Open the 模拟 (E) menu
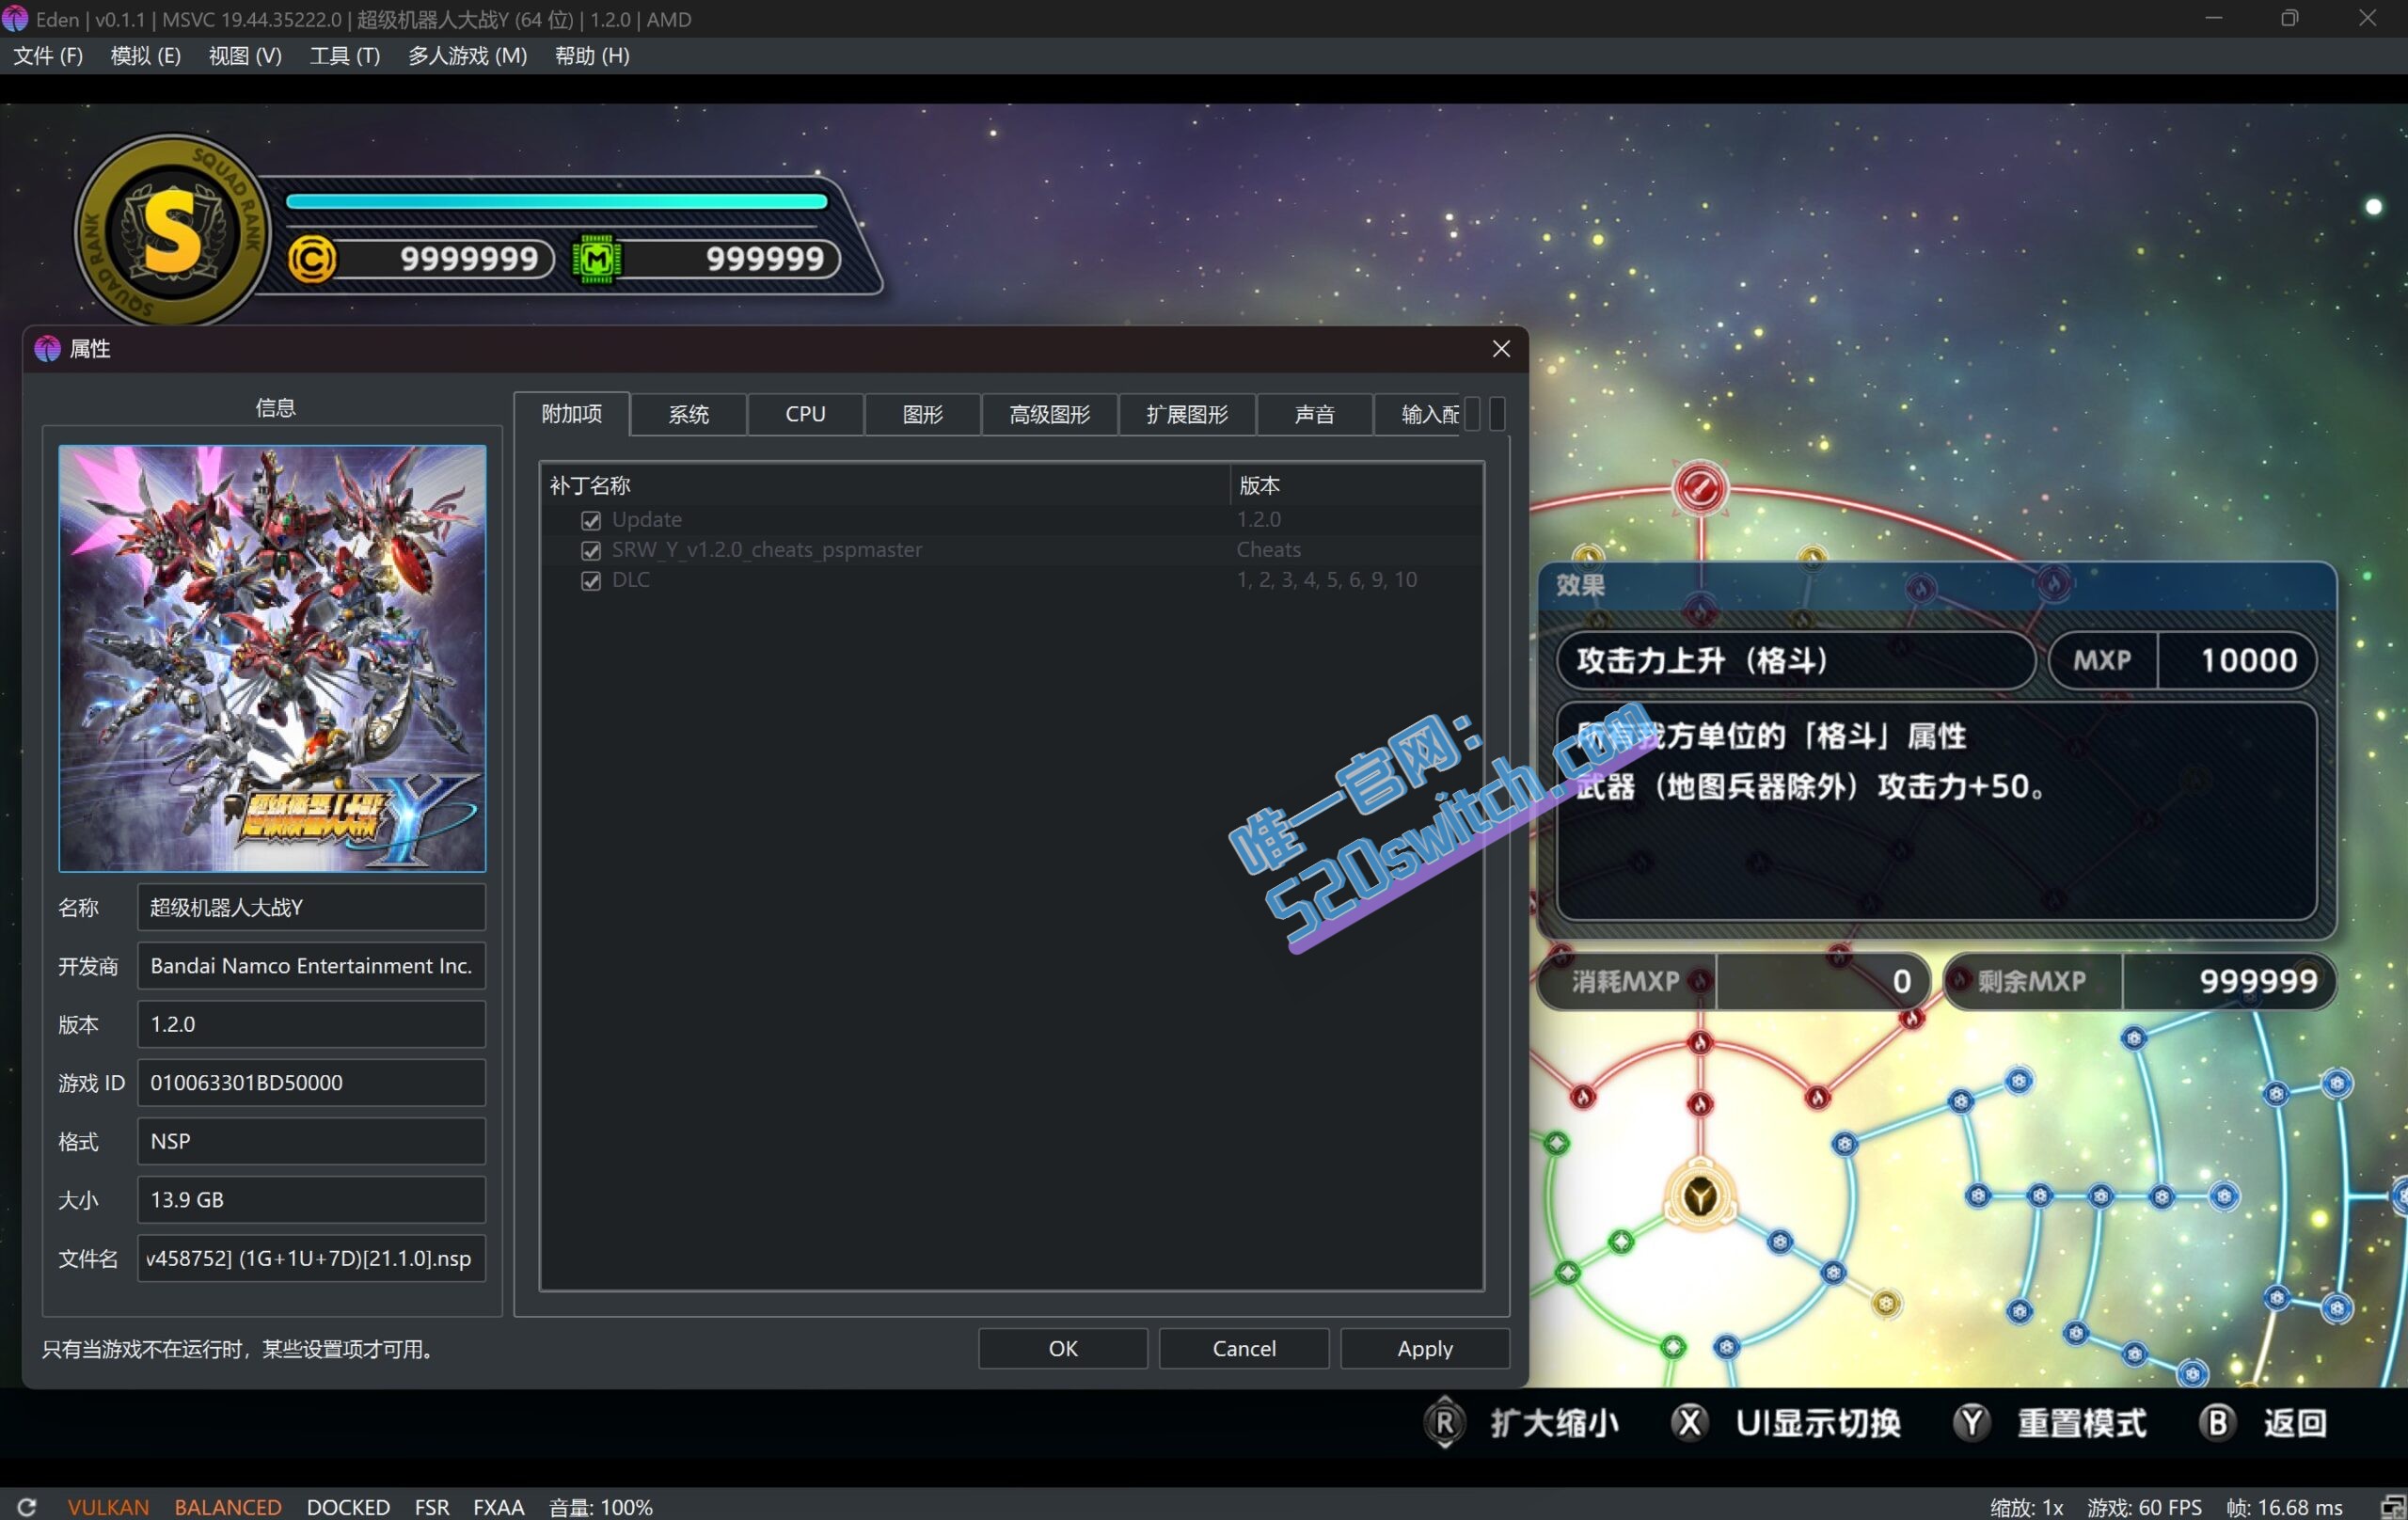Image resolution: width=2408 pixels, height=1520 pixels. (146, 56)
